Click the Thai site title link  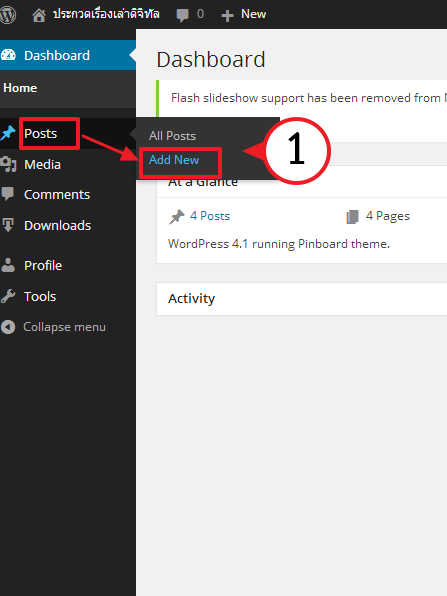point(106,14)
